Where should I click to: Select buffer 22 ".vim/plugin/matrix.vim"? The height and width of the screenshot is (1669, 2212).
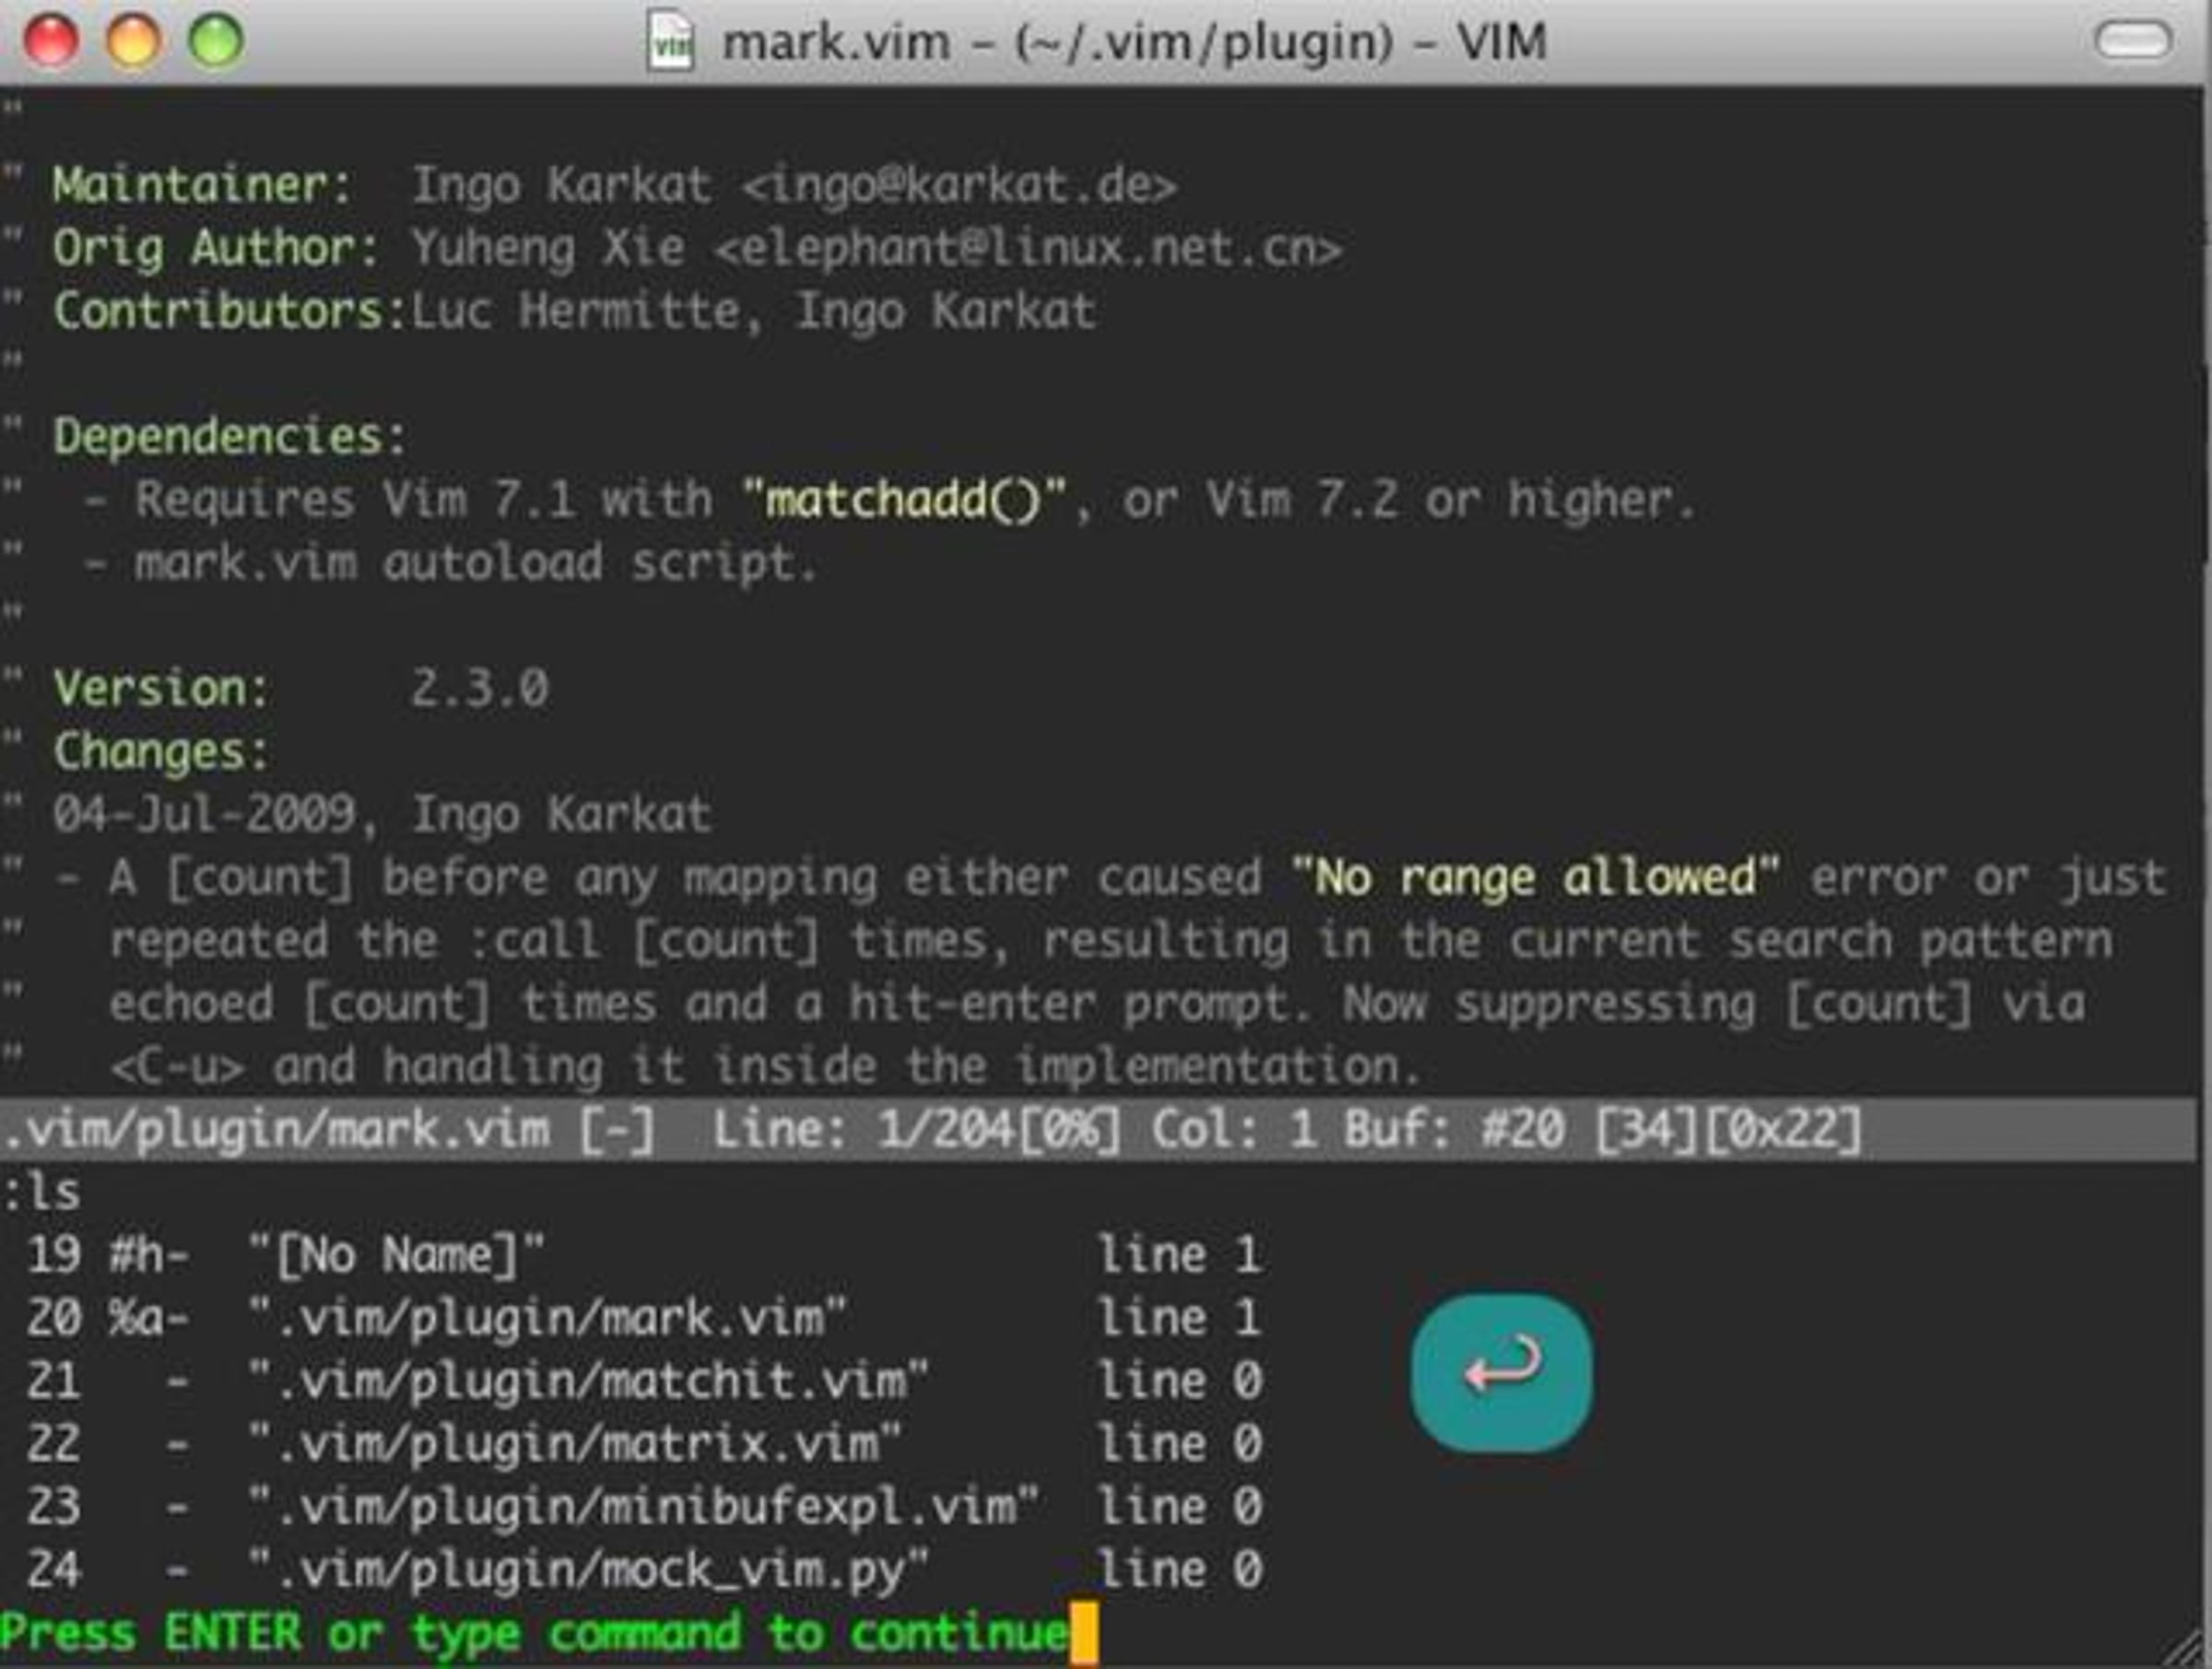(643, 1444)
